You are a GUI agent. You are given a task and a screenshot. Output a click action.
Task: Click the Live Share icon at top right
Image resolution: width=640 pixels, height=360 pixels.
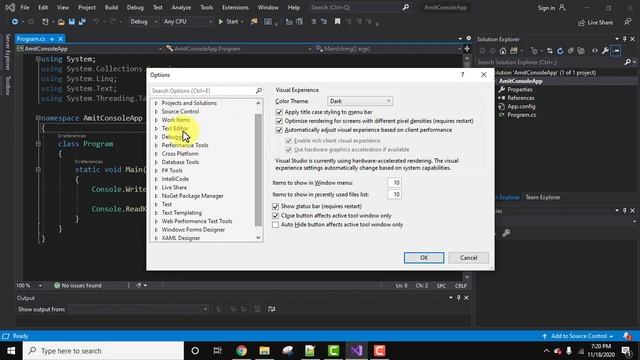point(581,23)
